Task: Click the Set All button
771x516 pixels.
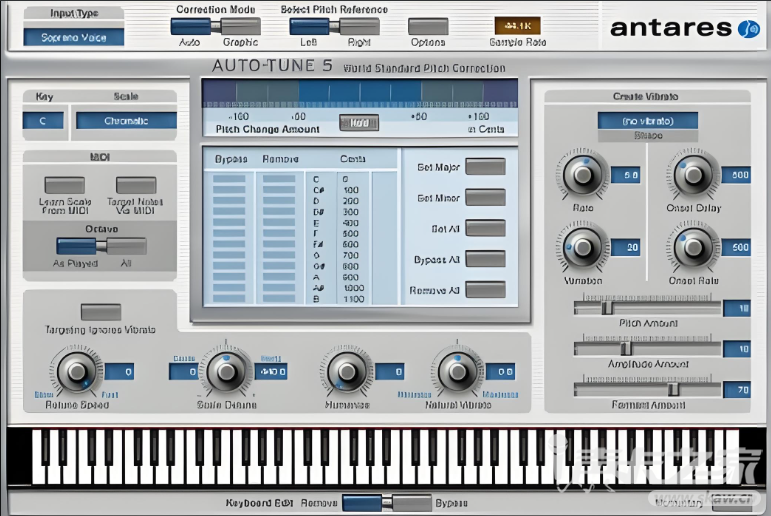Action: 485,228
